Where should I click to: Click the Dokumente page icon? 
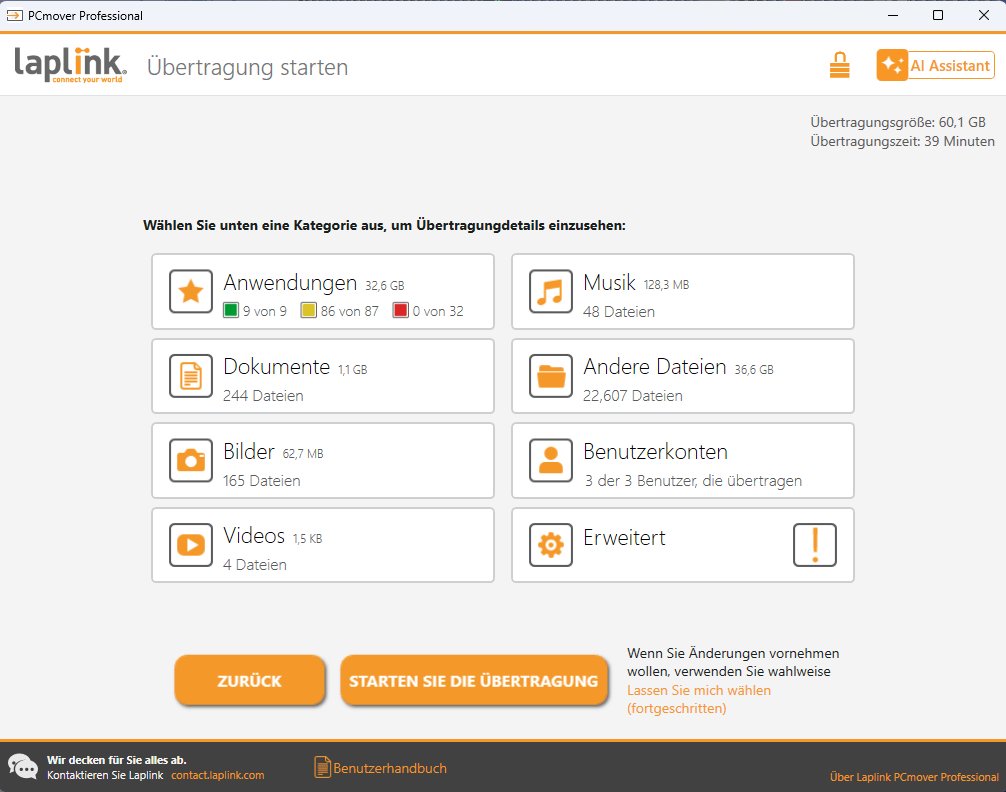(x=191, y=376)
